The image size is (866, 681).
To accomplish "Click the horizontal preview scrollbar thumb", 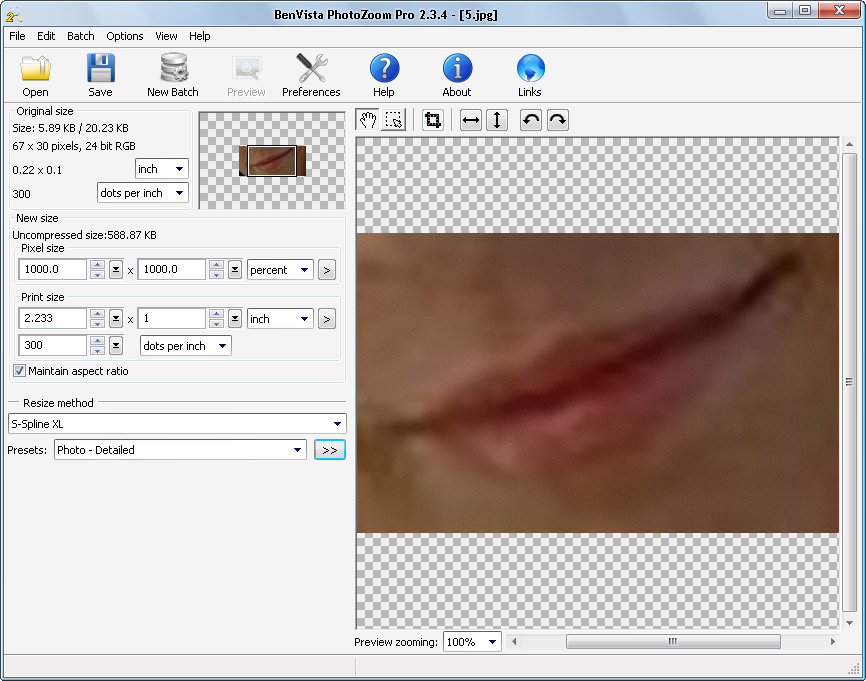I will coord(672,642).
